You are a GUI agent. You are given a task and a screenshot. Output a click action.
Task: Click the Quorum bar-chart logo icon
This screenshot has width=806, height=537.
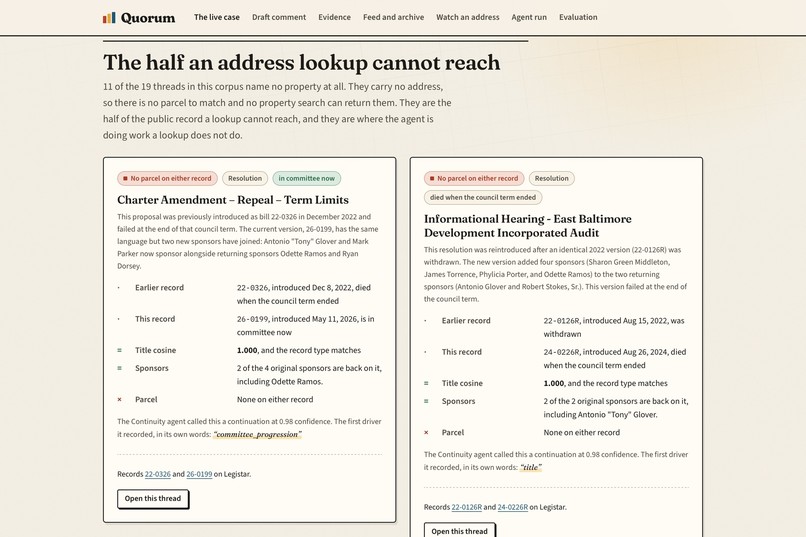(109, 18)
